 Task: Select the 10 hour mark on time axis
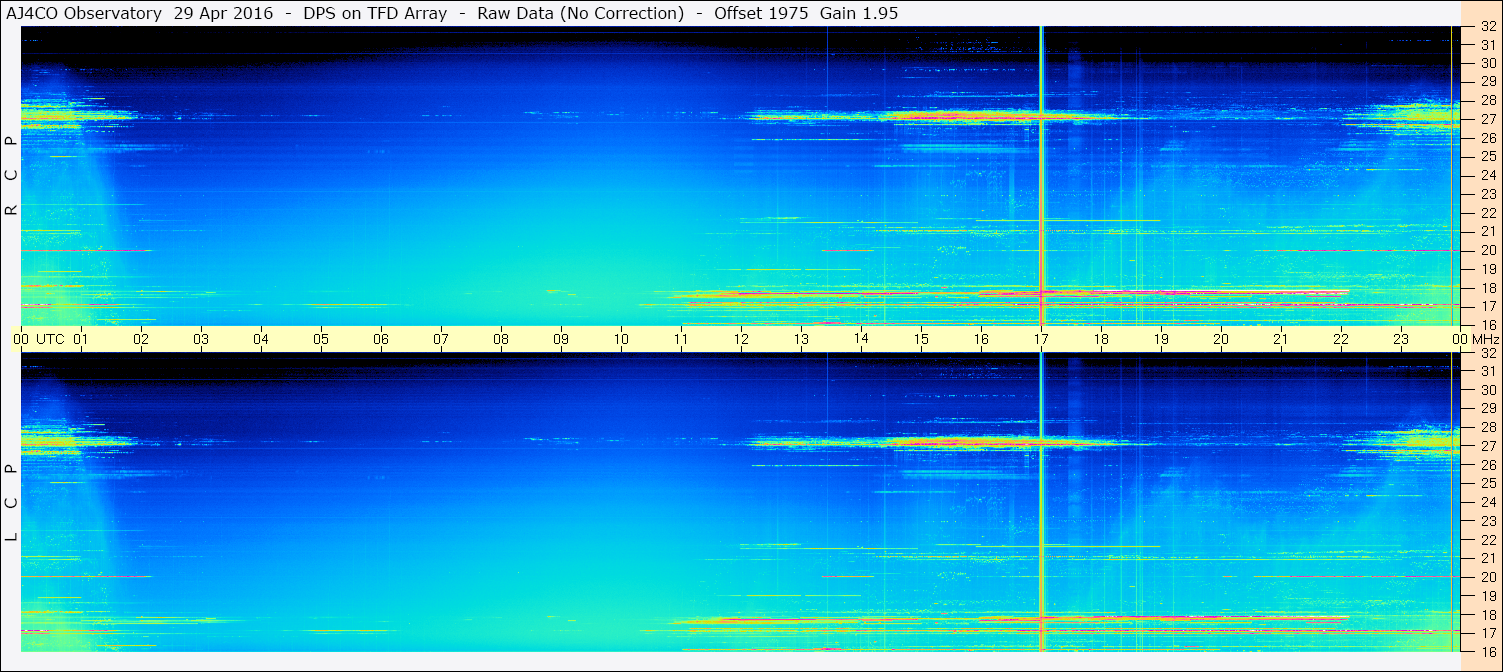pyautogui.click(x=621, y=339)
